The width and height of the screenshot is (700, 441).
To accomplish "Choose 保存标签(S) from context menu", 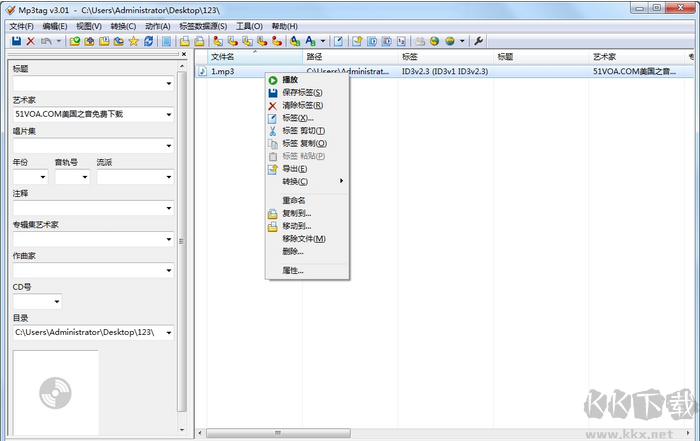I will tap(302, 93).
